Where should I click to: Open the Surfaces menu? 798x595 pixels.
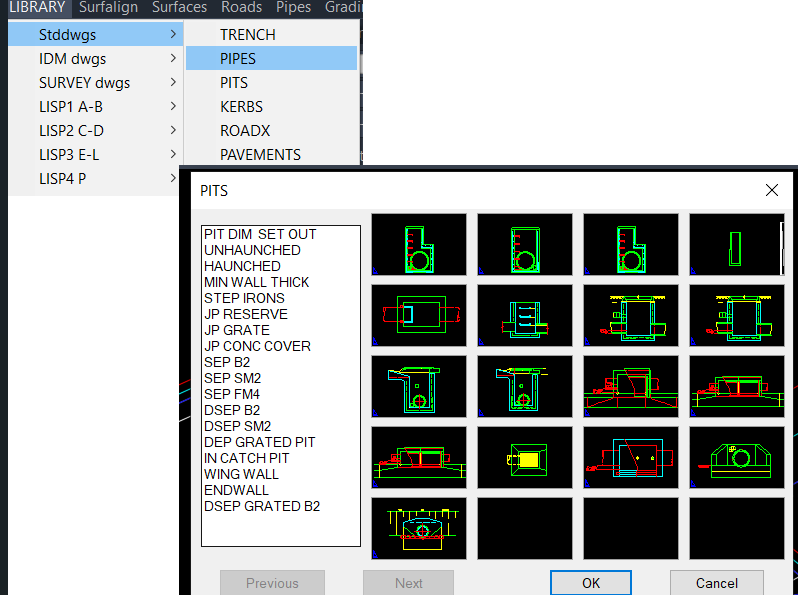click(179, 7)
